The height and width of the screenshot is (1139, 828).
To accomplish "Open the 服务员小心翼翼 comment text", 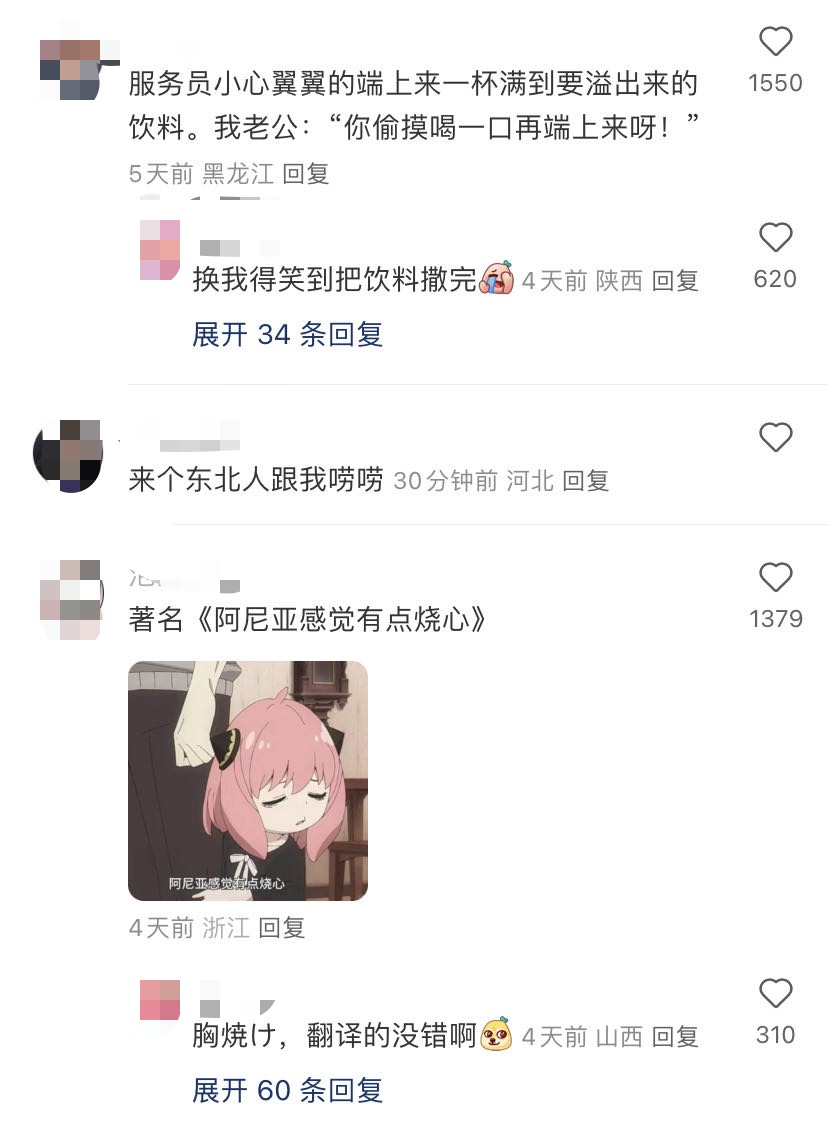I will click(x=413, y=105).
